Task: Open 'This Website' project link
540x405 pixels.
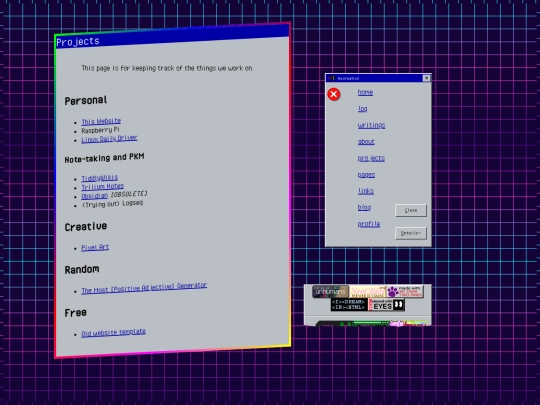Action: (x=101, y=121)
